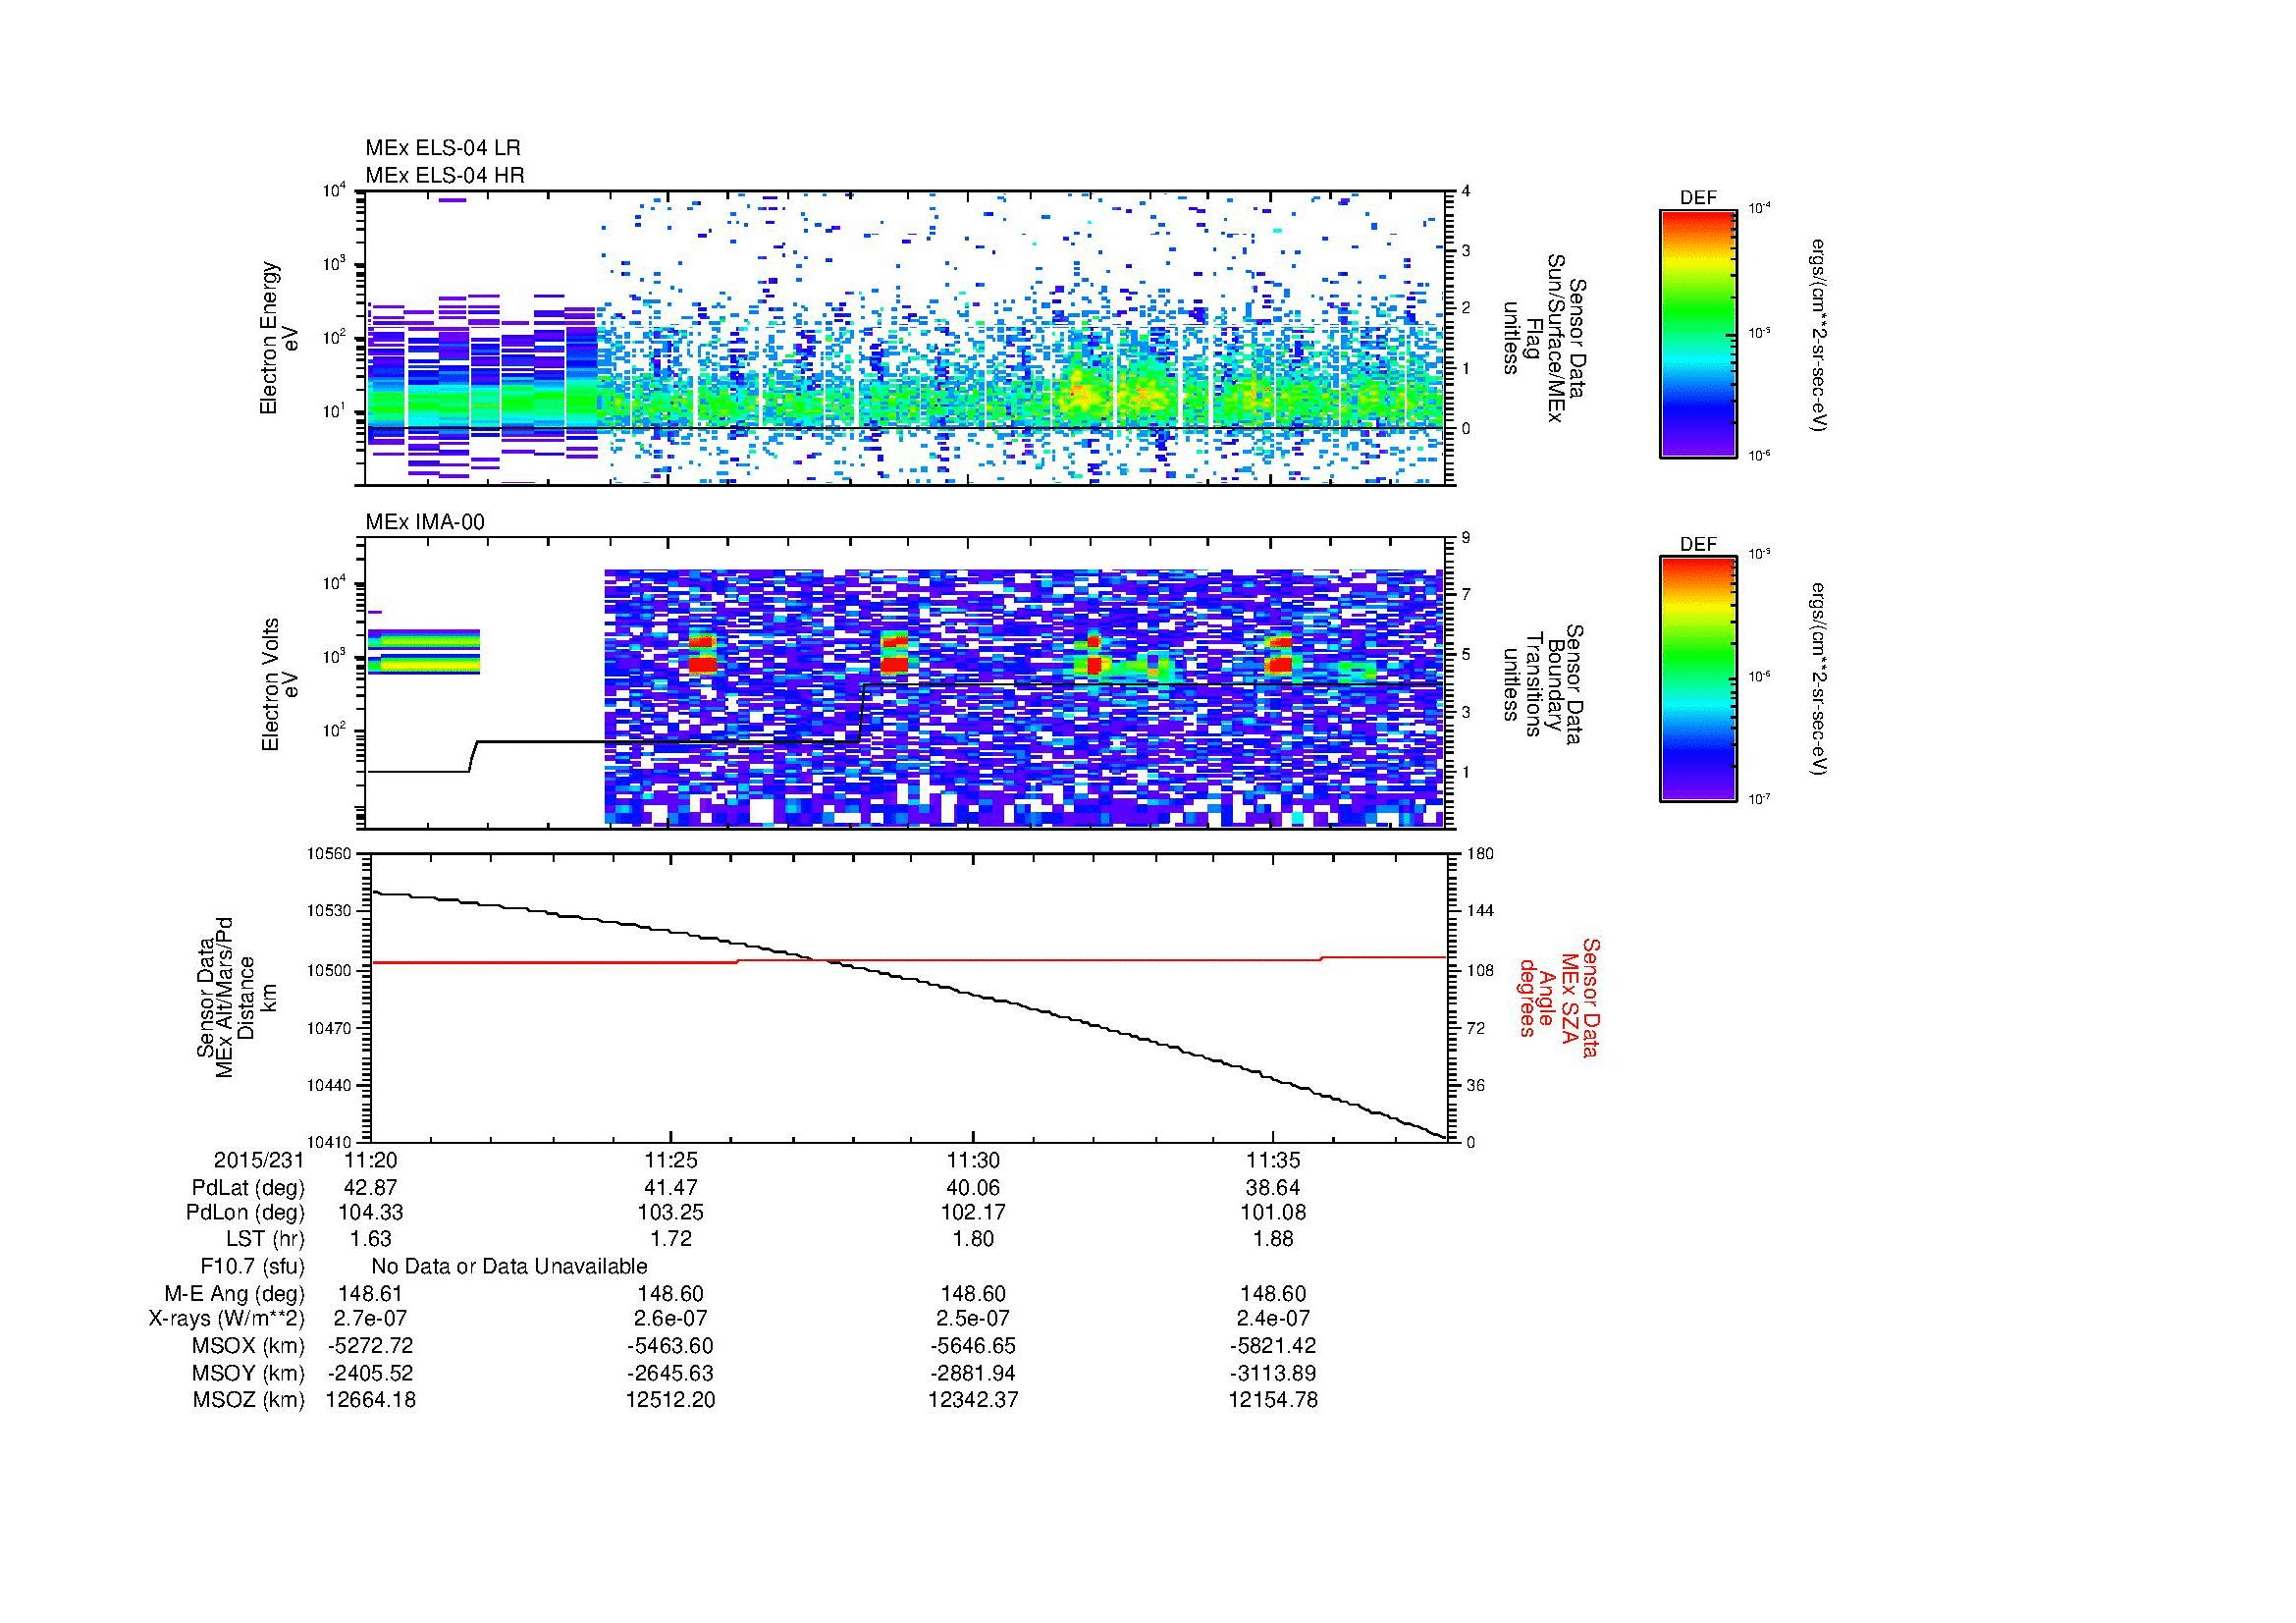This screenshot has width=2296, height=1623.
Task: Click the MSOX value -5463.60
Action: click(671, 1346)
